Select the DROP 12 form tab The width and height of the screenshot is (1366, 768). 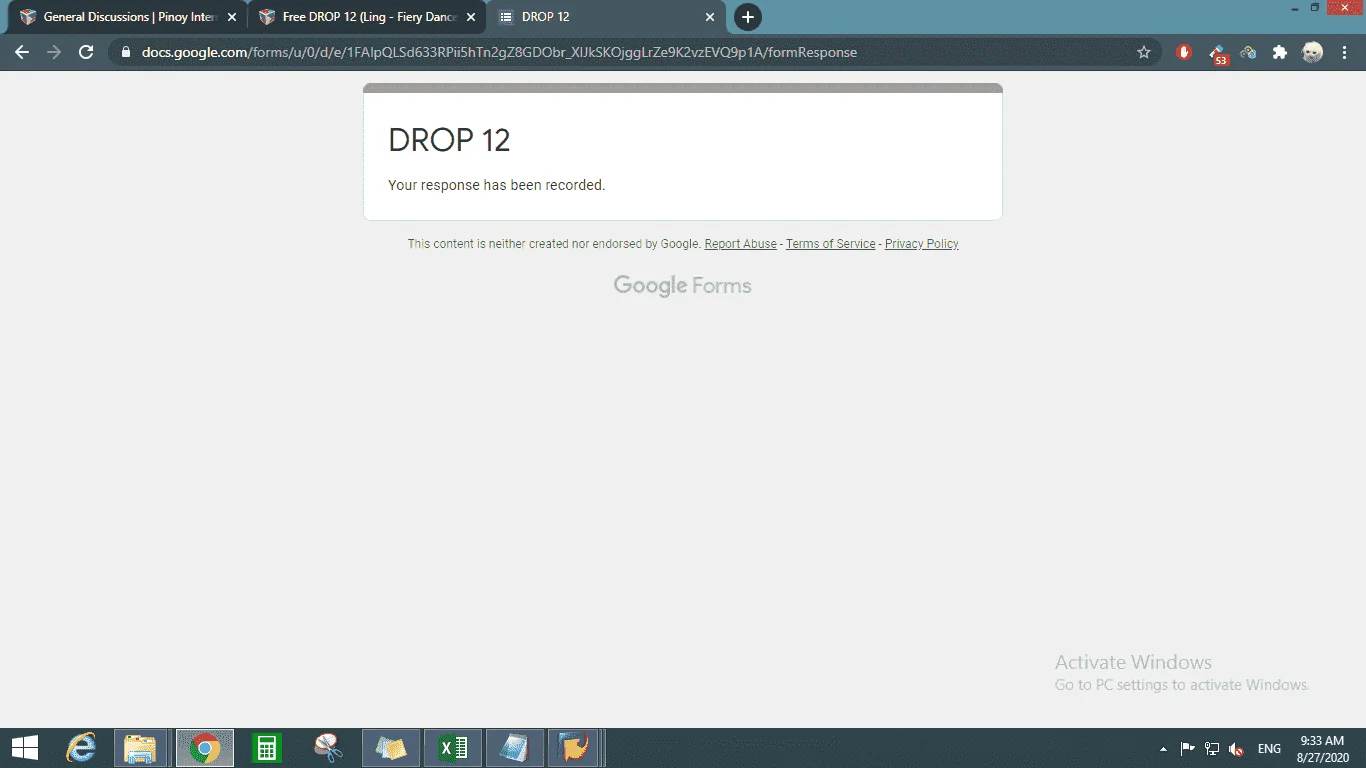point(607,17)
